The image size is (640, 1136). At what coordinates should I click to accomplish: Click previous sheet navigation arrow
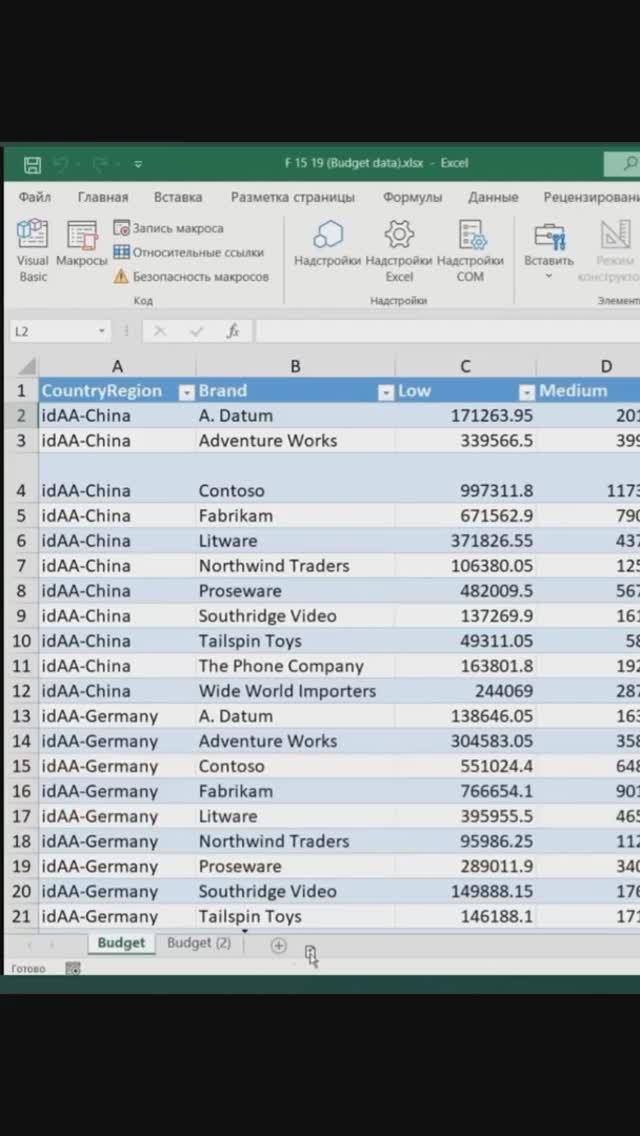(x=29, y=945)
